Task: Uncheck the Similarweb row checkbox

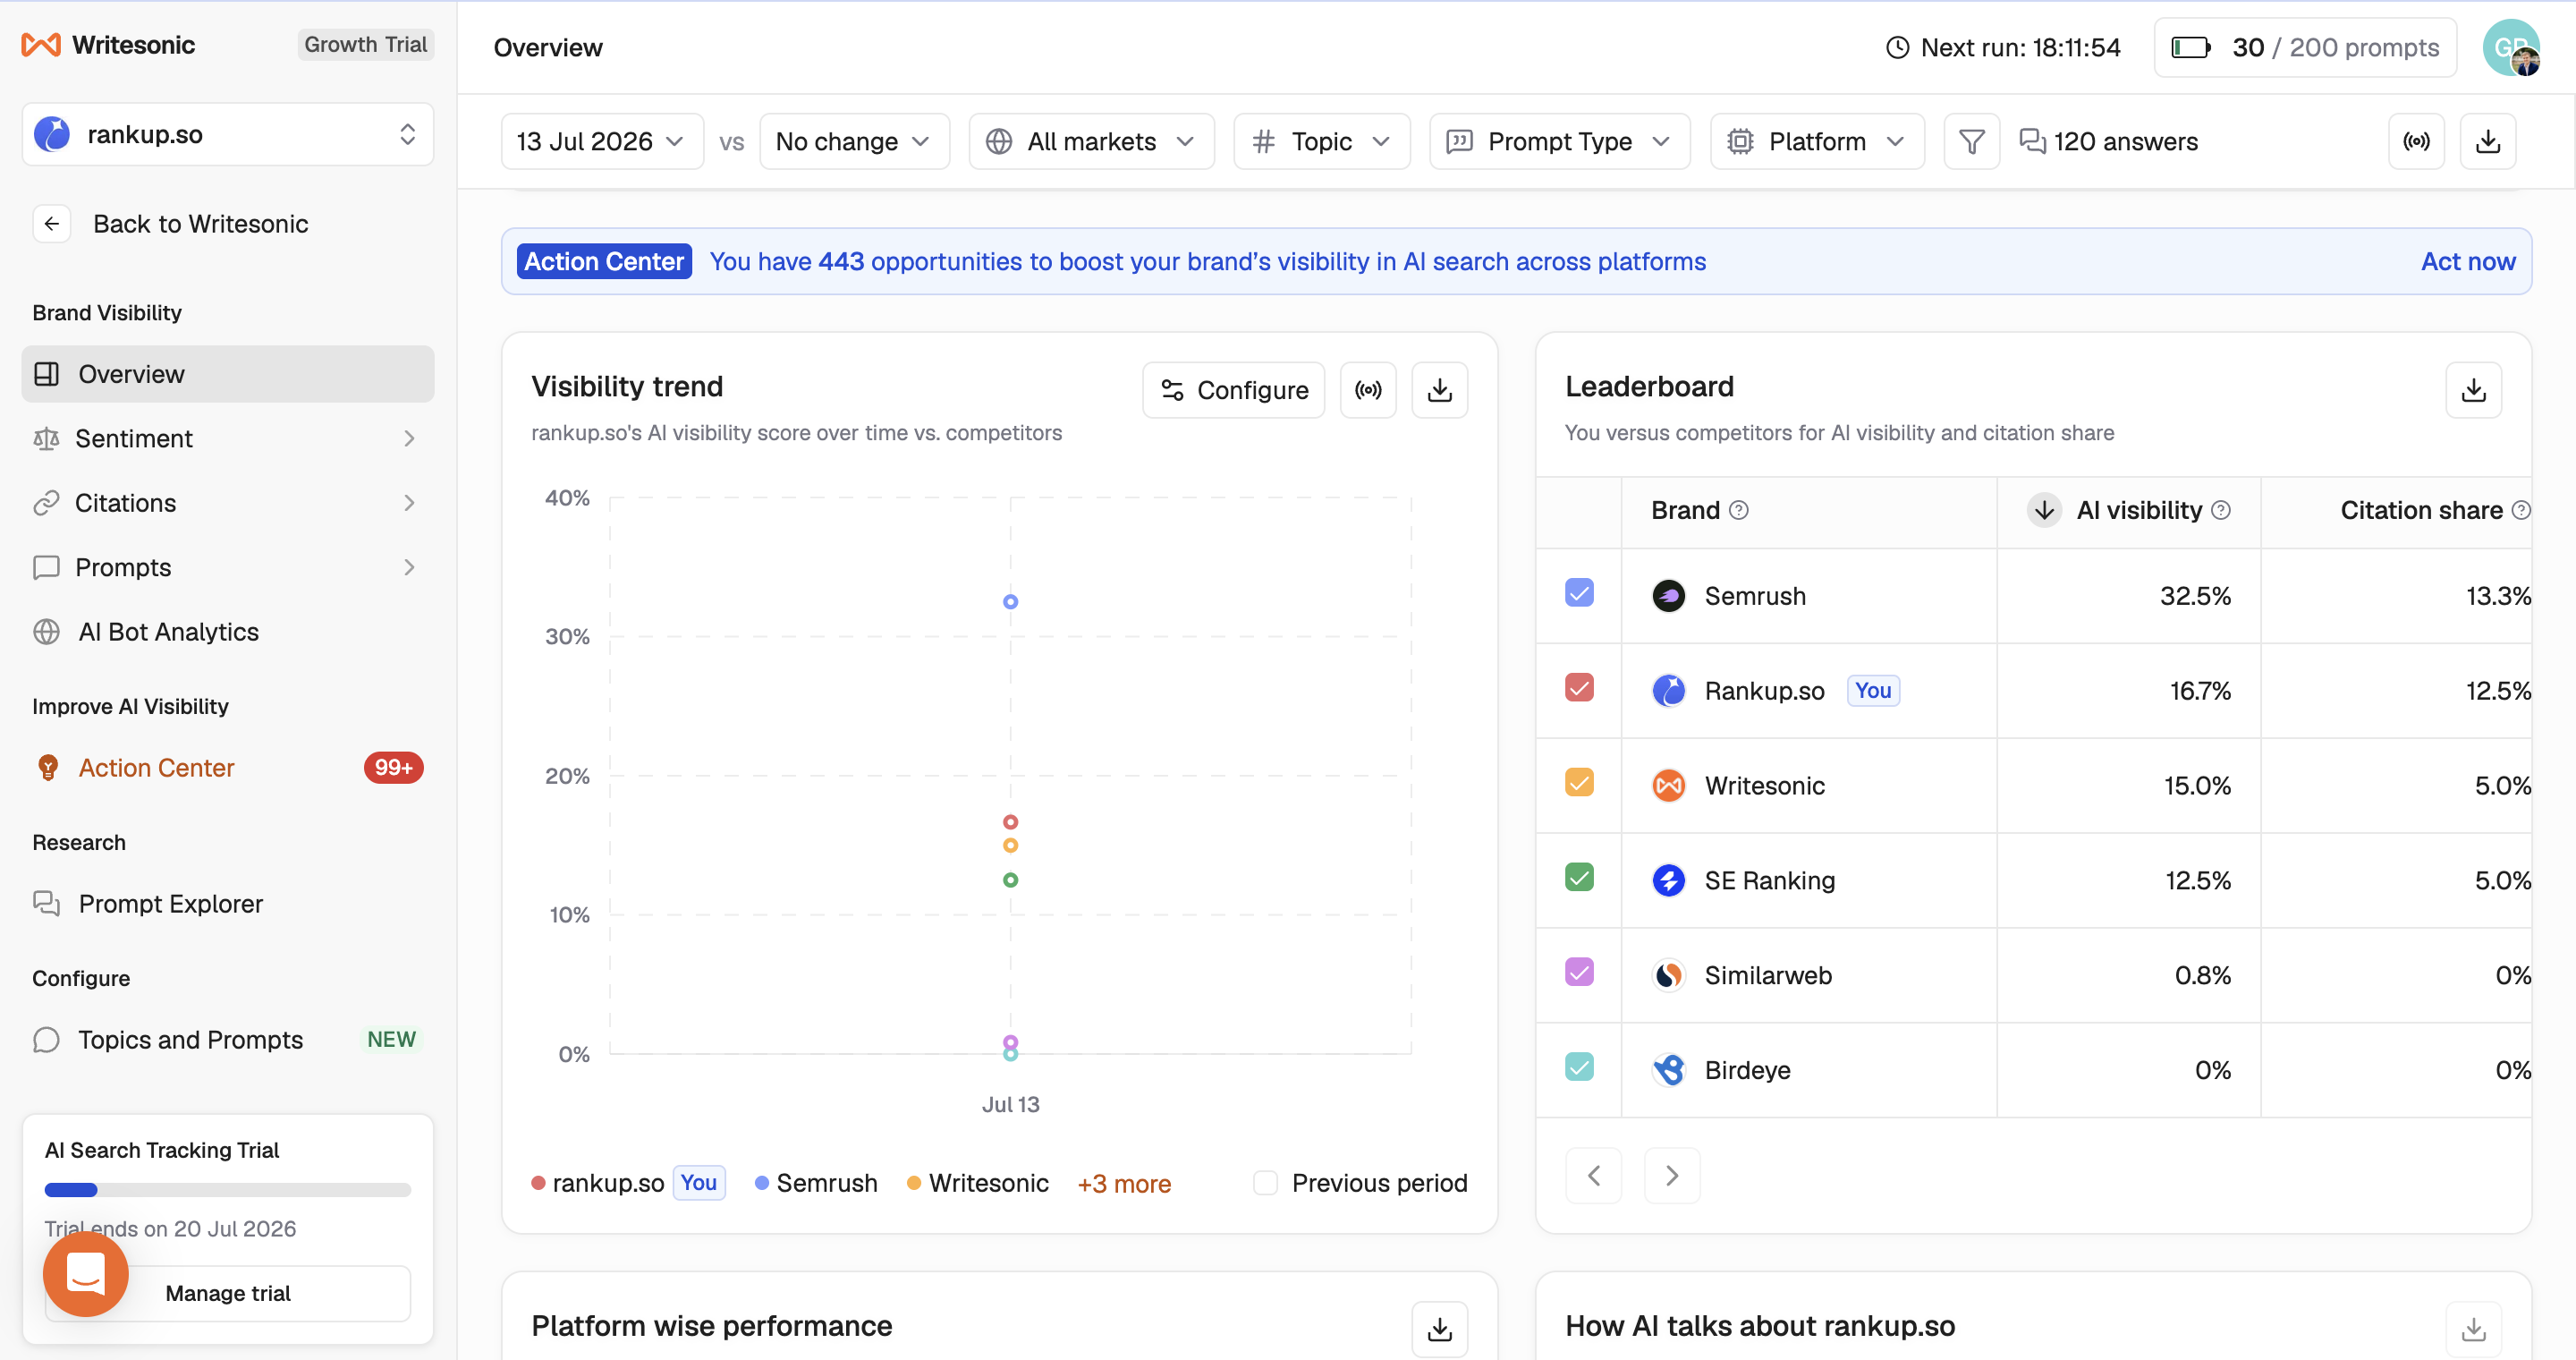Action: (1579, 972)
